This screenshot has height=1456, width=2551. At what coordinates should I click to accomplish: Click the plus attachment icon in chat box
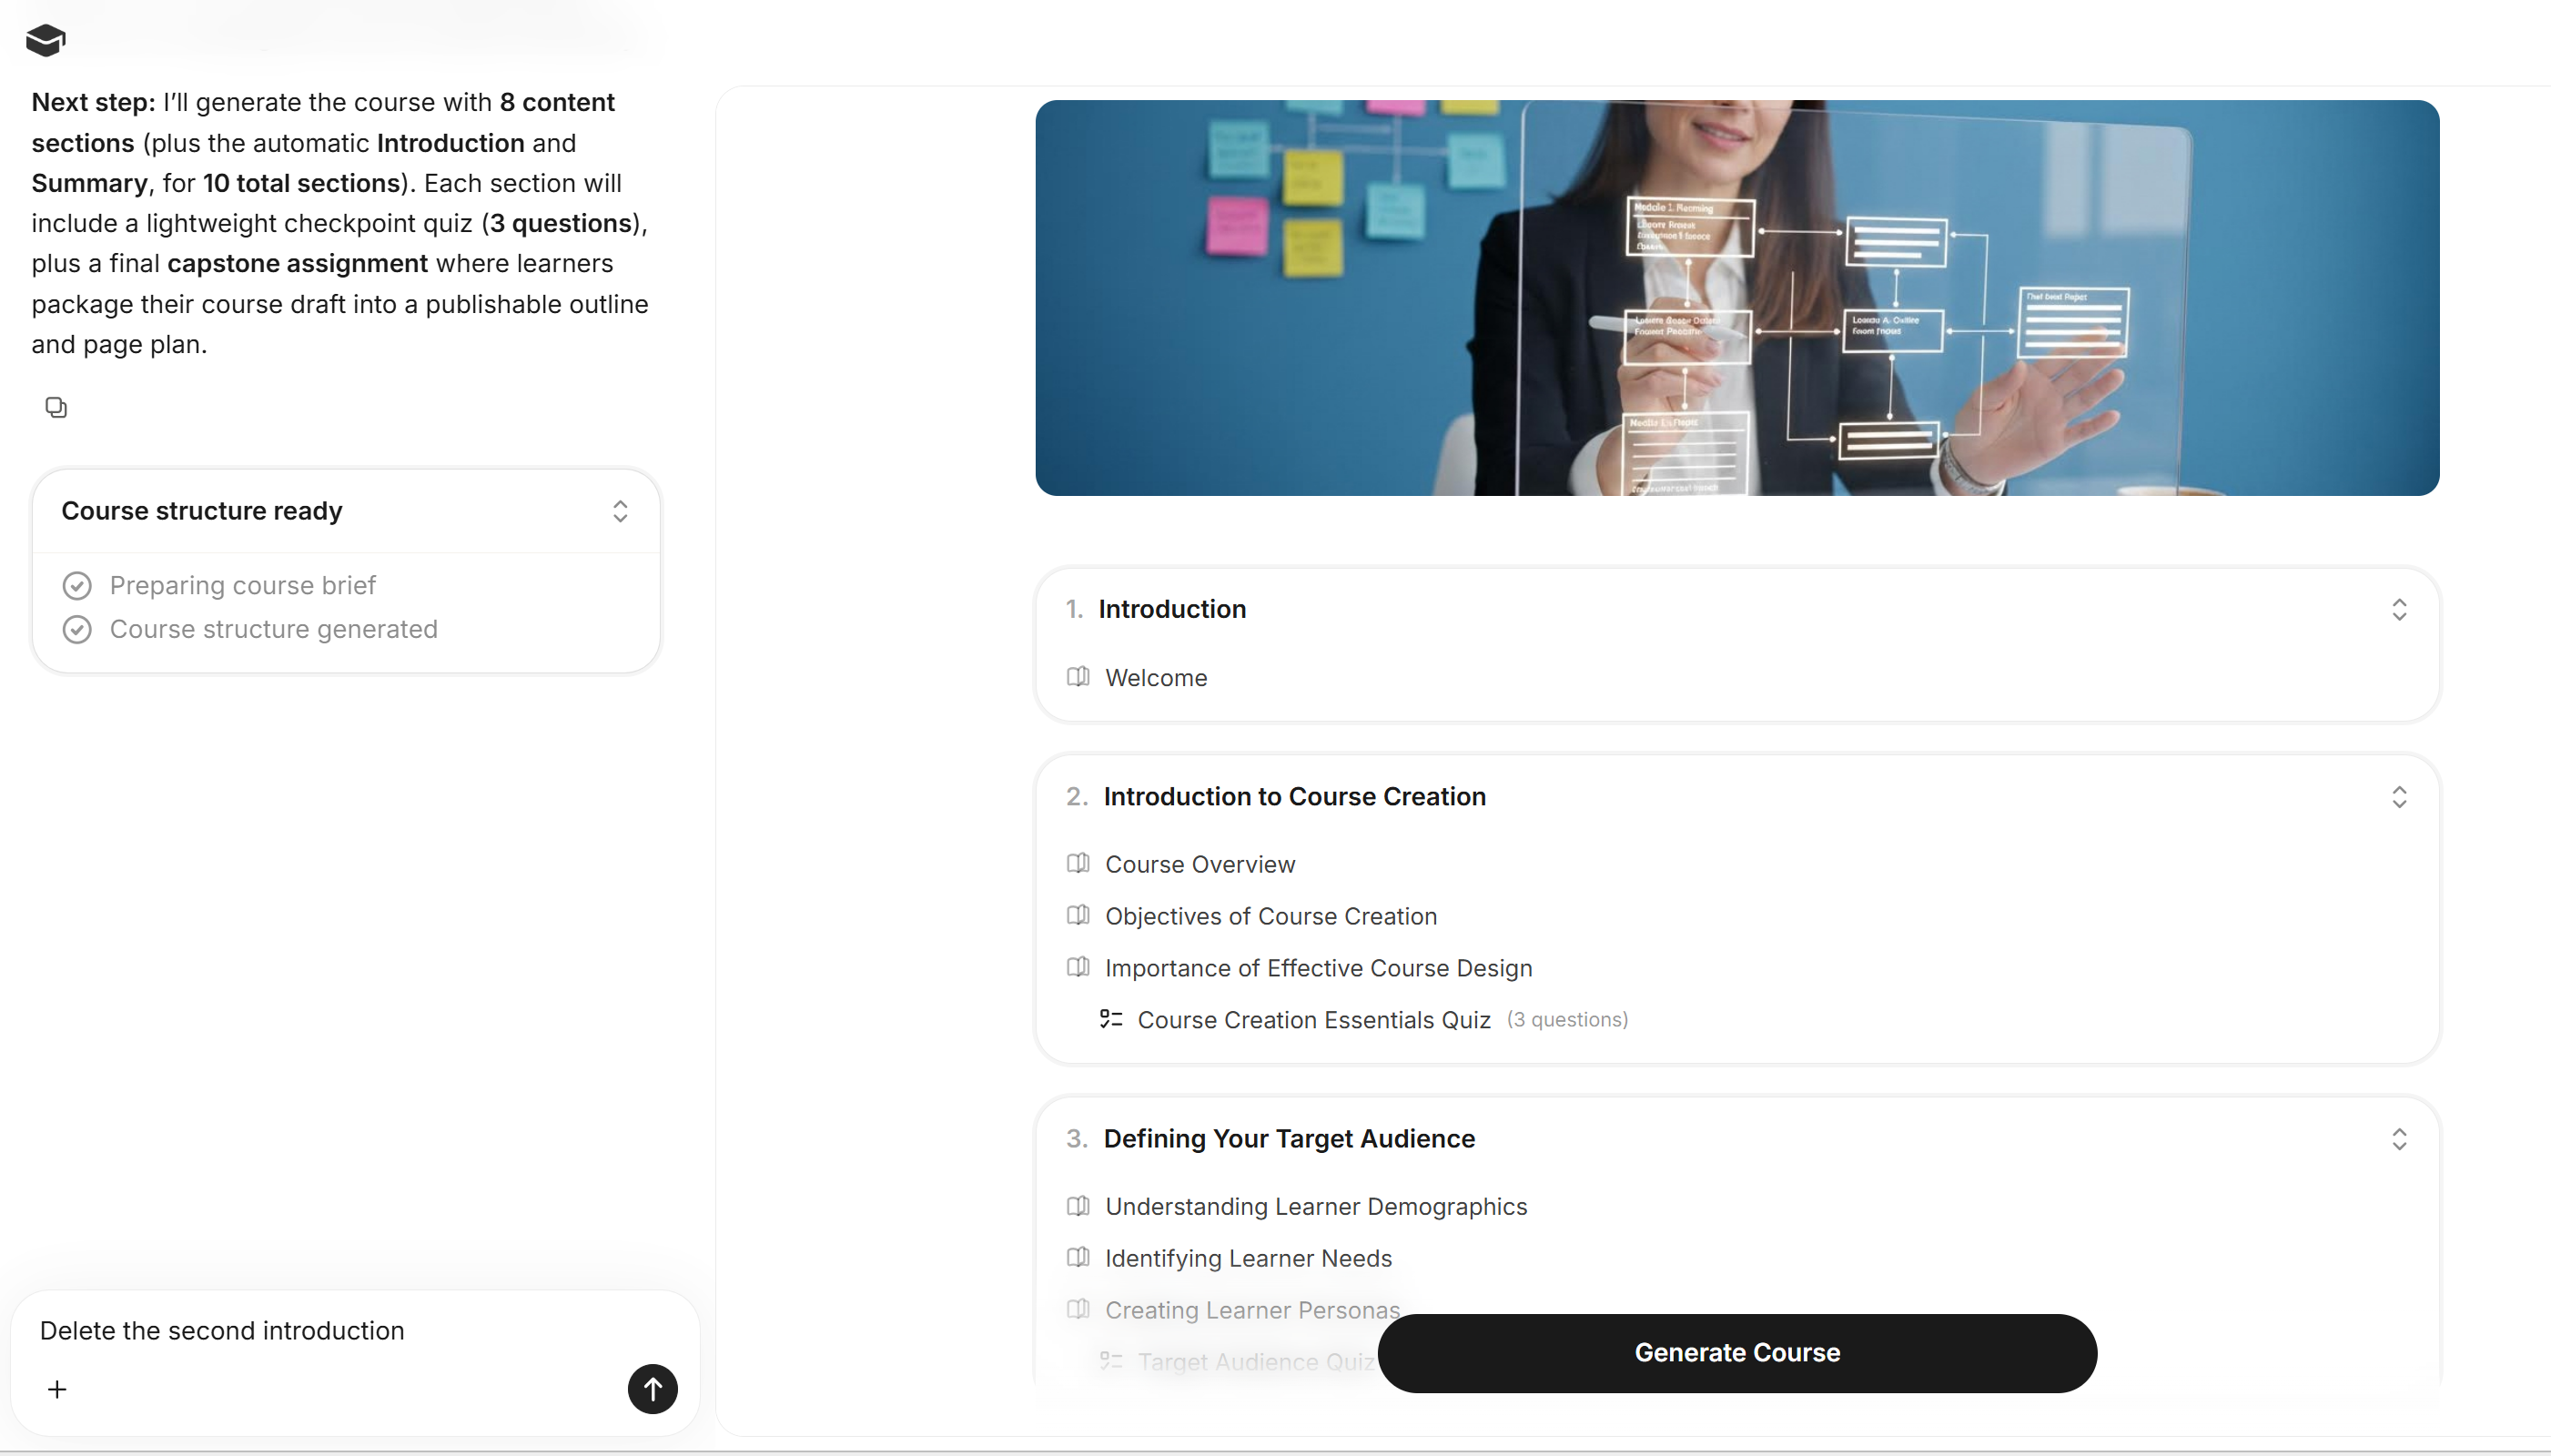(57, 1389)
